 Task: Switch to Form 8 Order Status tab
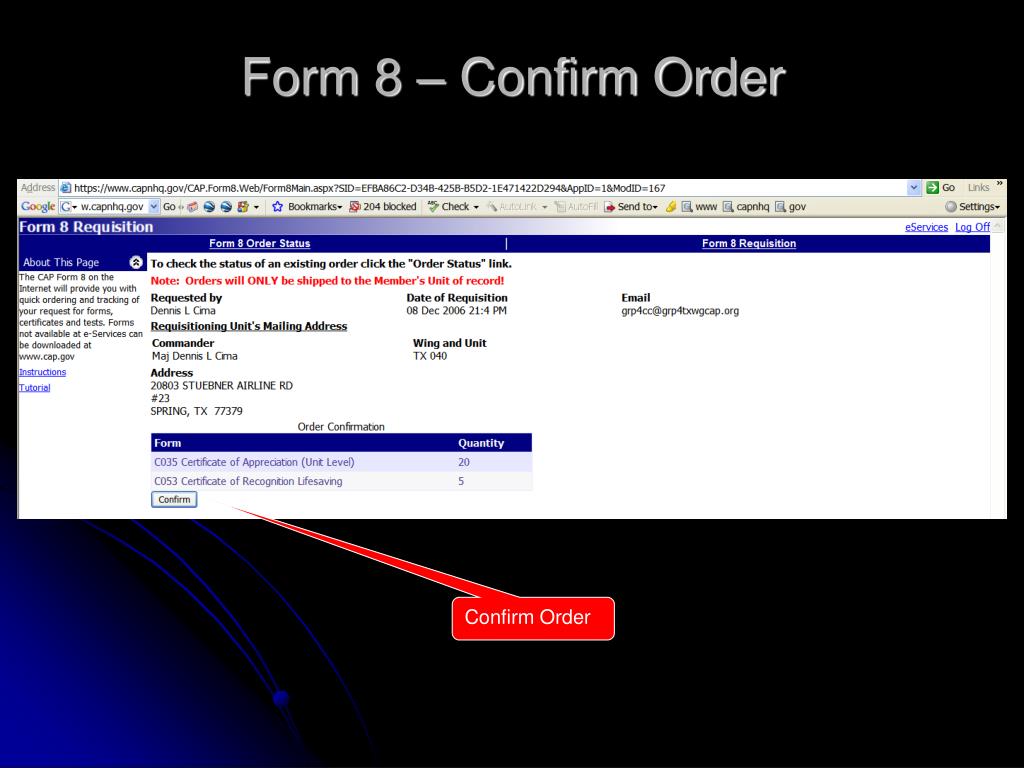[x=259, y=244]
